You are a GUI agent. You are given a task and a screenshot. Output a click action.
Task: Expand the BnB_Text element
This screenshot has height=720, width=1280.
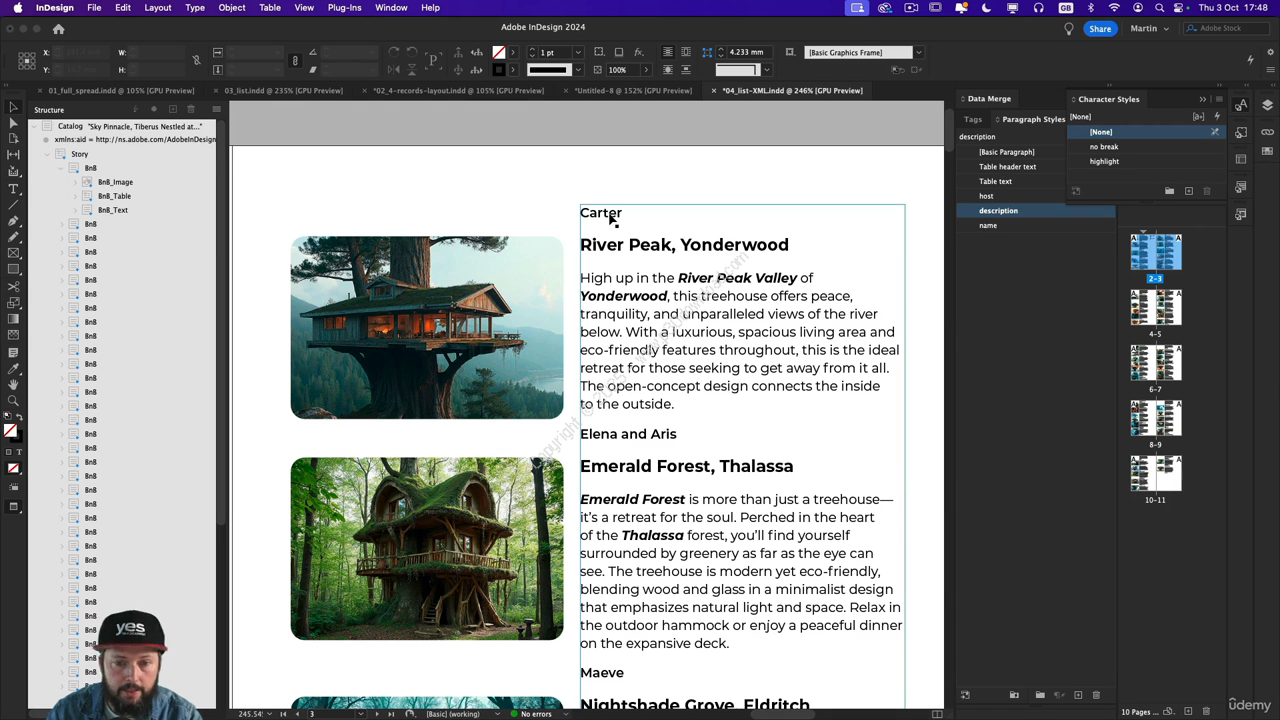(x=75, y=210)
